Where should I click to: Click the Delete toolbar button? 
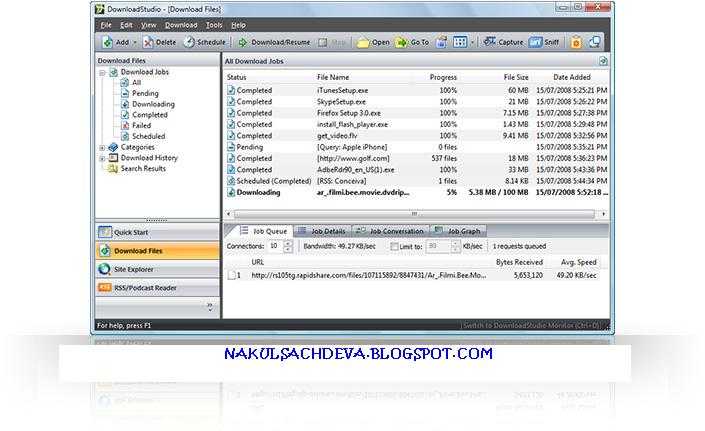coord(160,42)
